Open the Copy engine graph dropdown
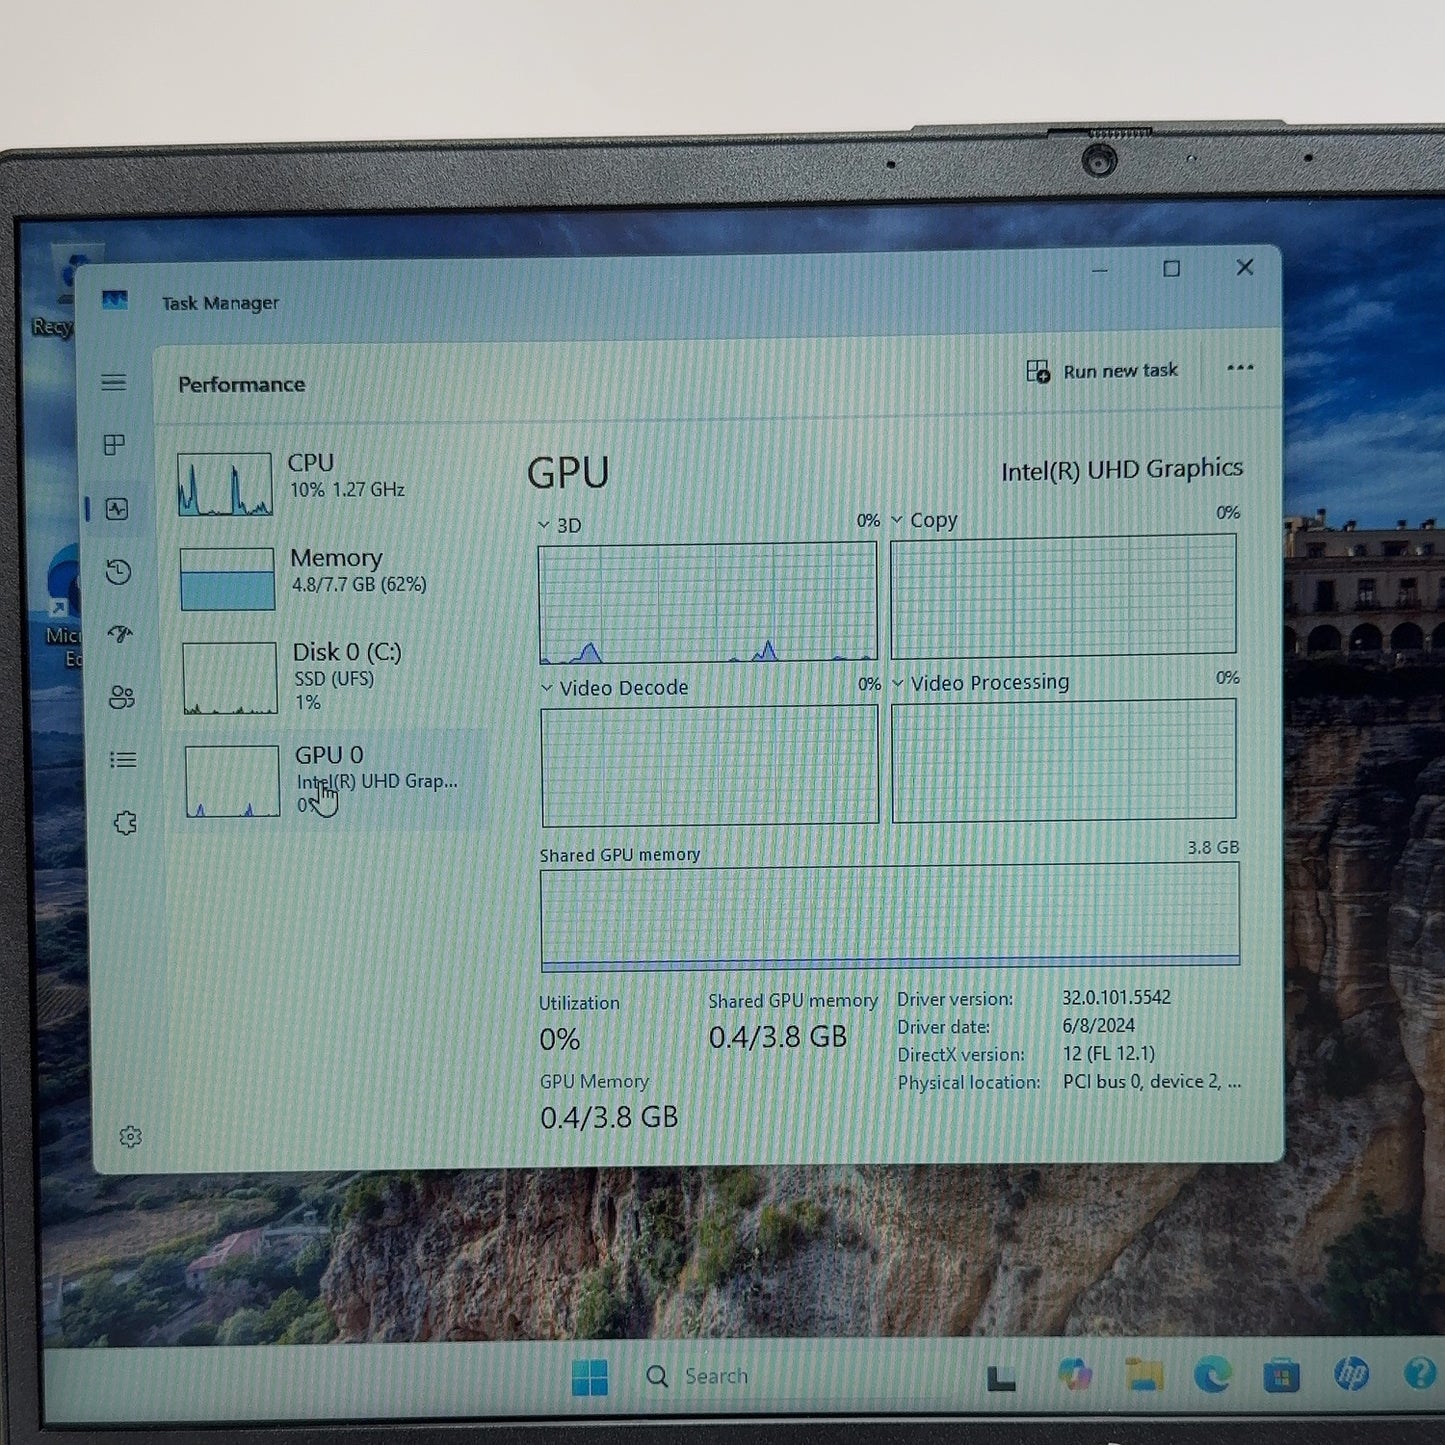Viewport: 1445px width, 1445px height. pos(897,520)
